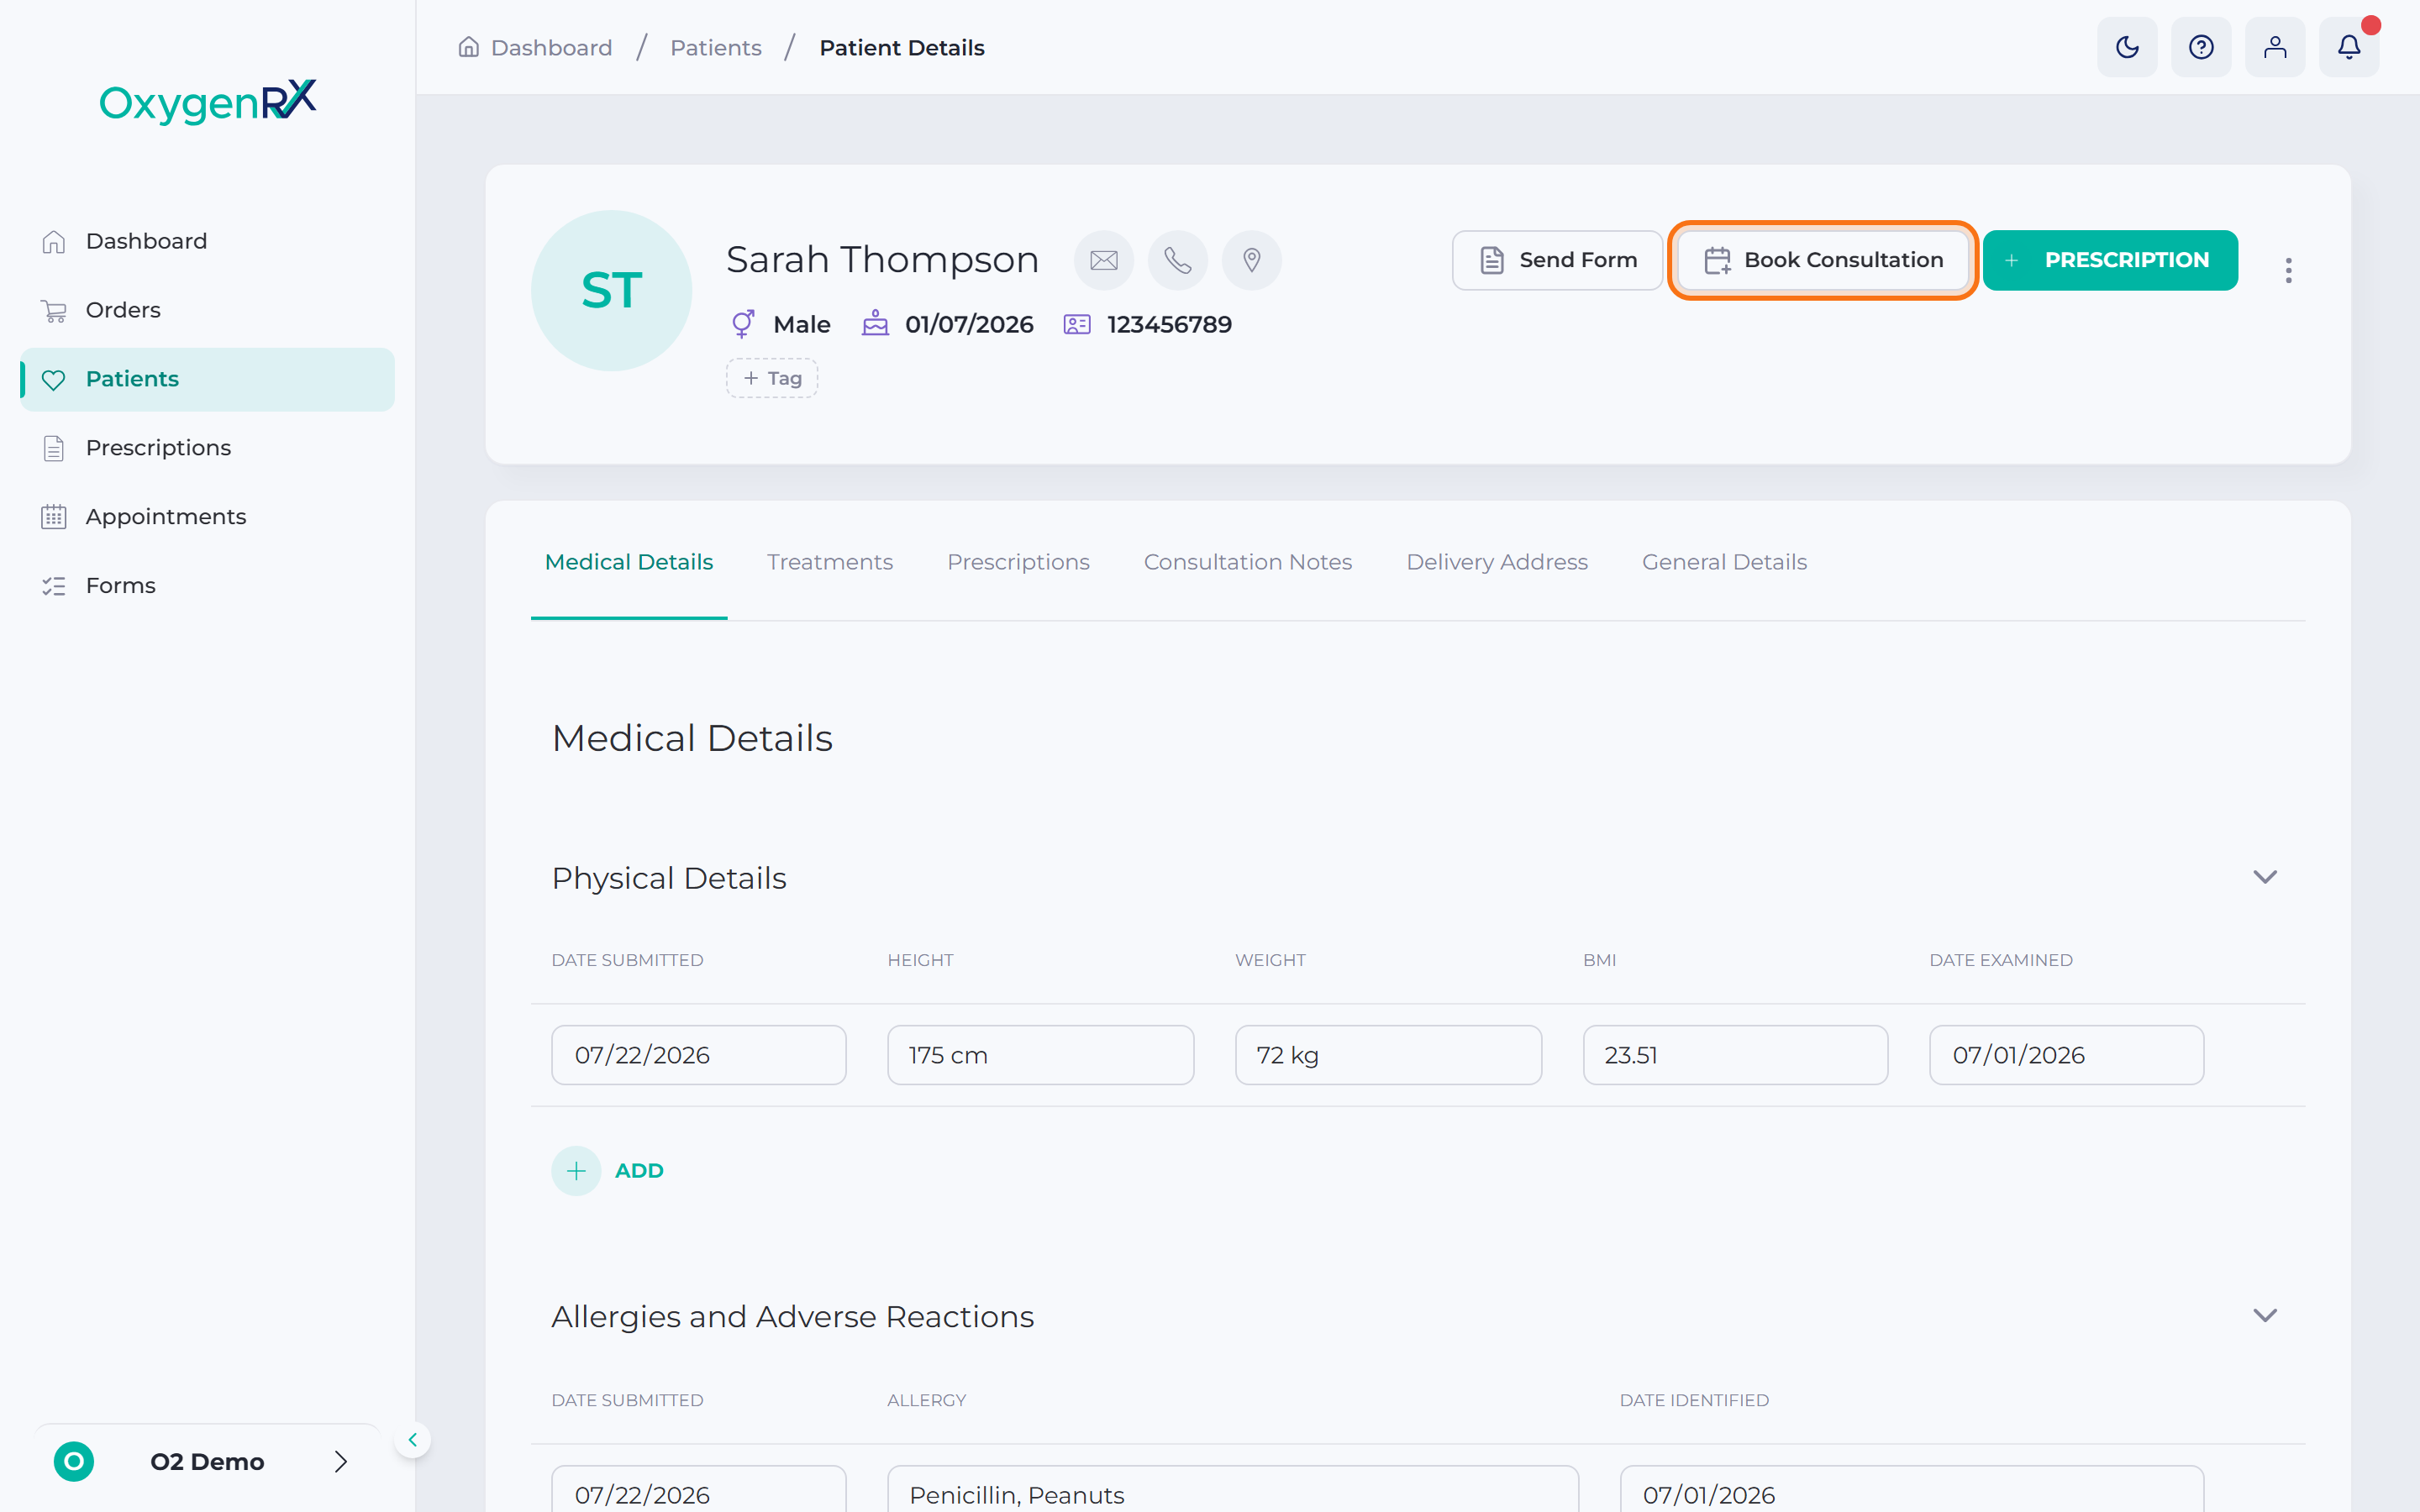Click the green O2 Demo account icon

74,1461
